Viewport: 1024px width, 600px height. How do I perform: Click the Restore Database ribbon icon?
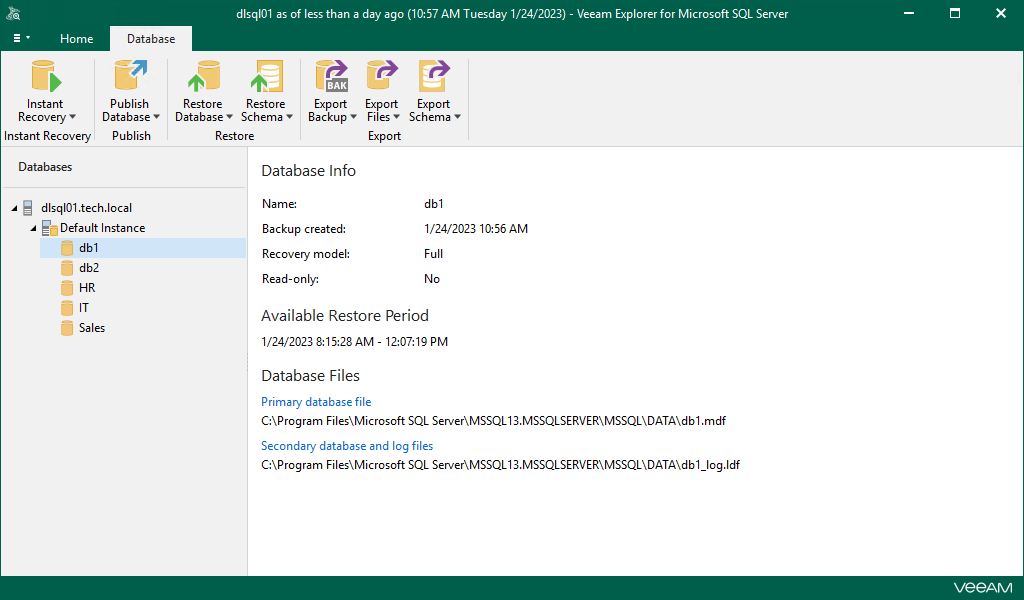click(204, 76)
